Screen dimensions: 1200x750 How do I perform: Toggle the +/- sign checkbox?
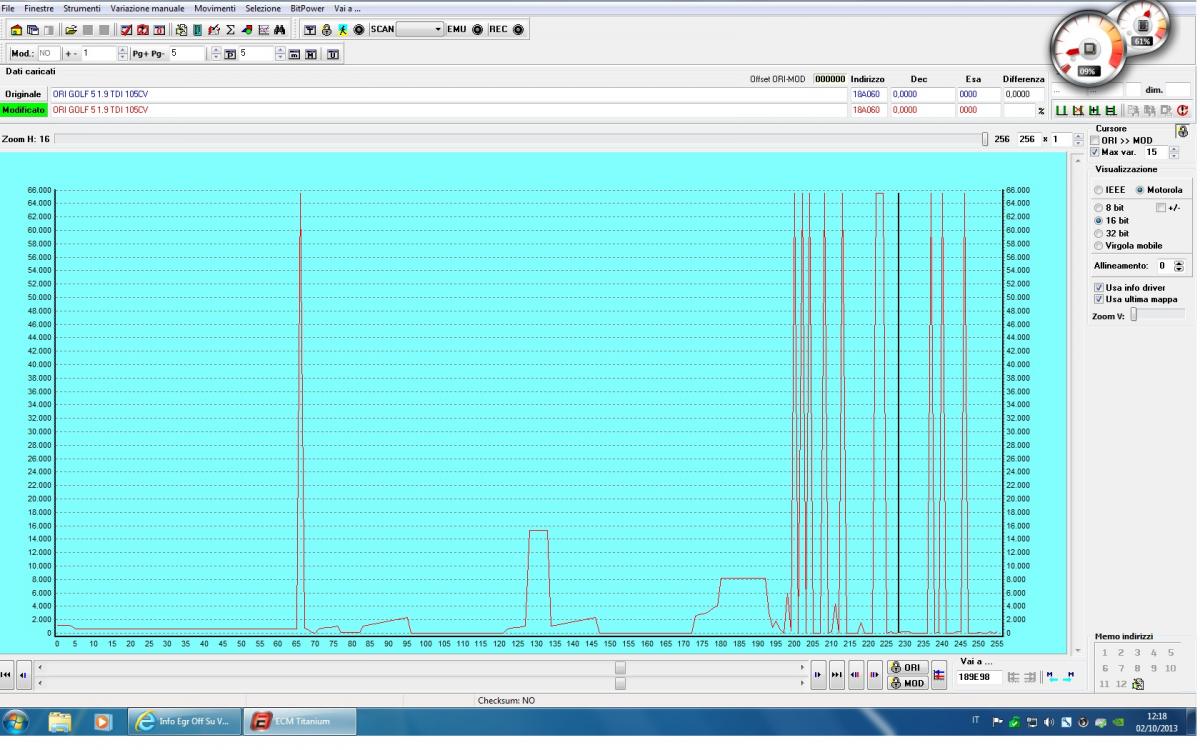(x=1161, y=207)
